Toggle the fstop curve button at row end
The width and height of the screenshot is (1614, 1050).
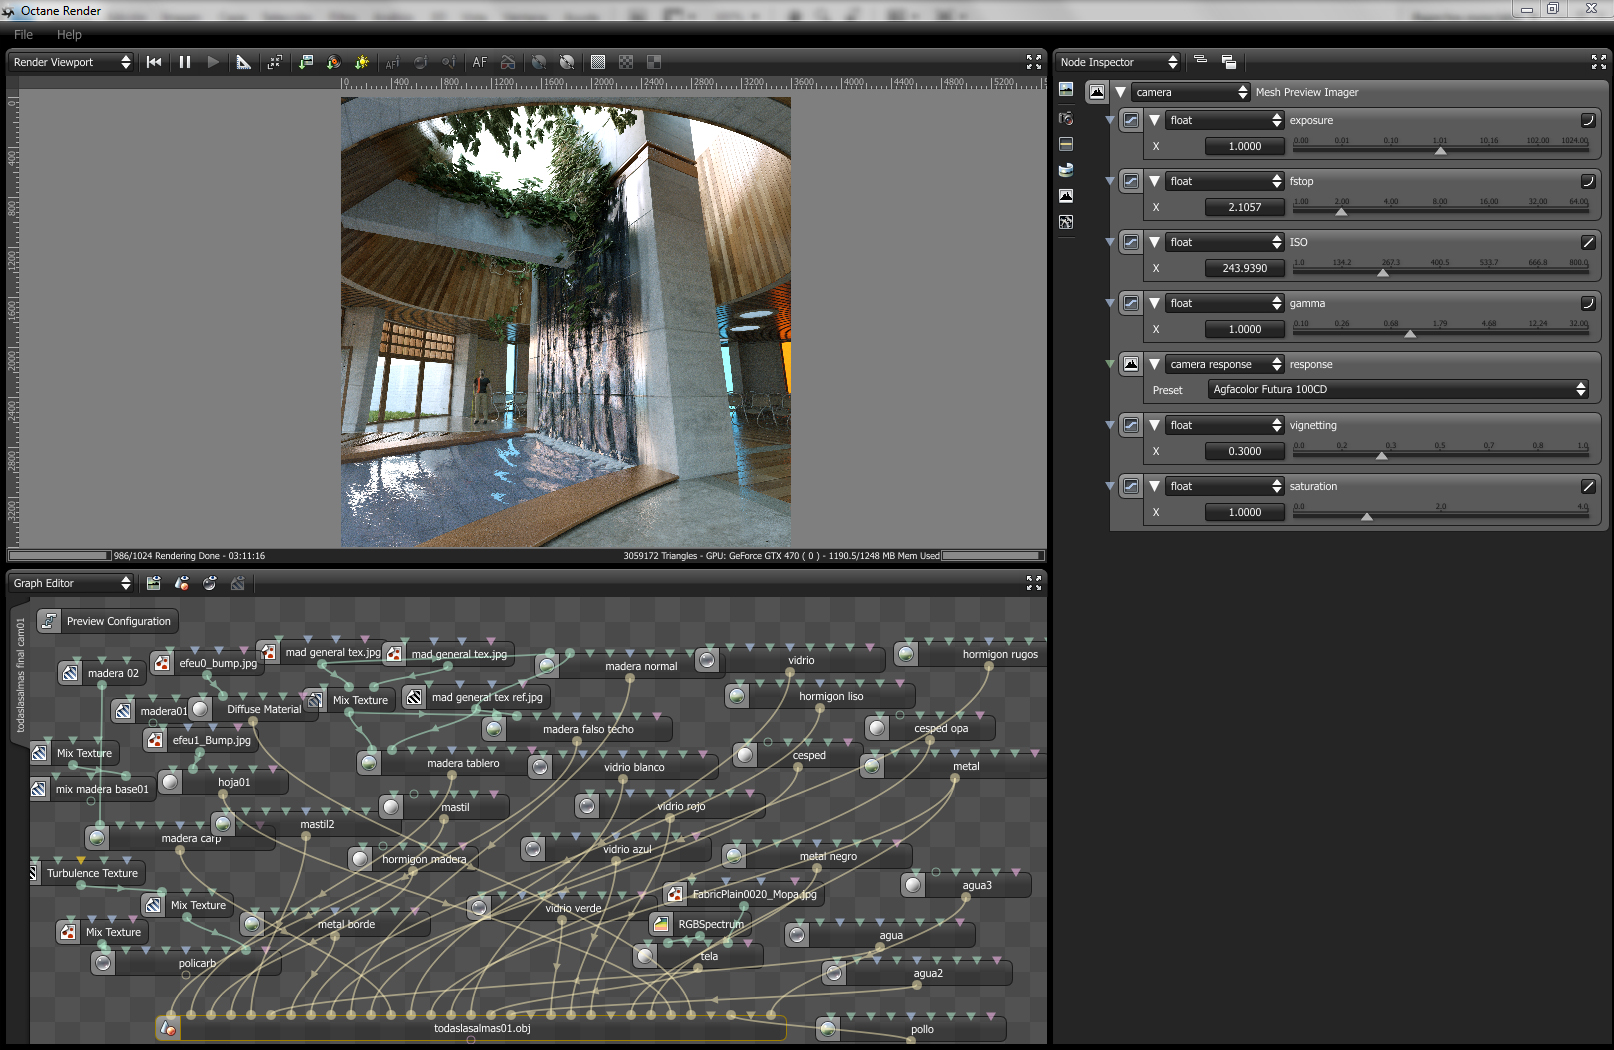pyautogui.click(x=1588, y=181)
